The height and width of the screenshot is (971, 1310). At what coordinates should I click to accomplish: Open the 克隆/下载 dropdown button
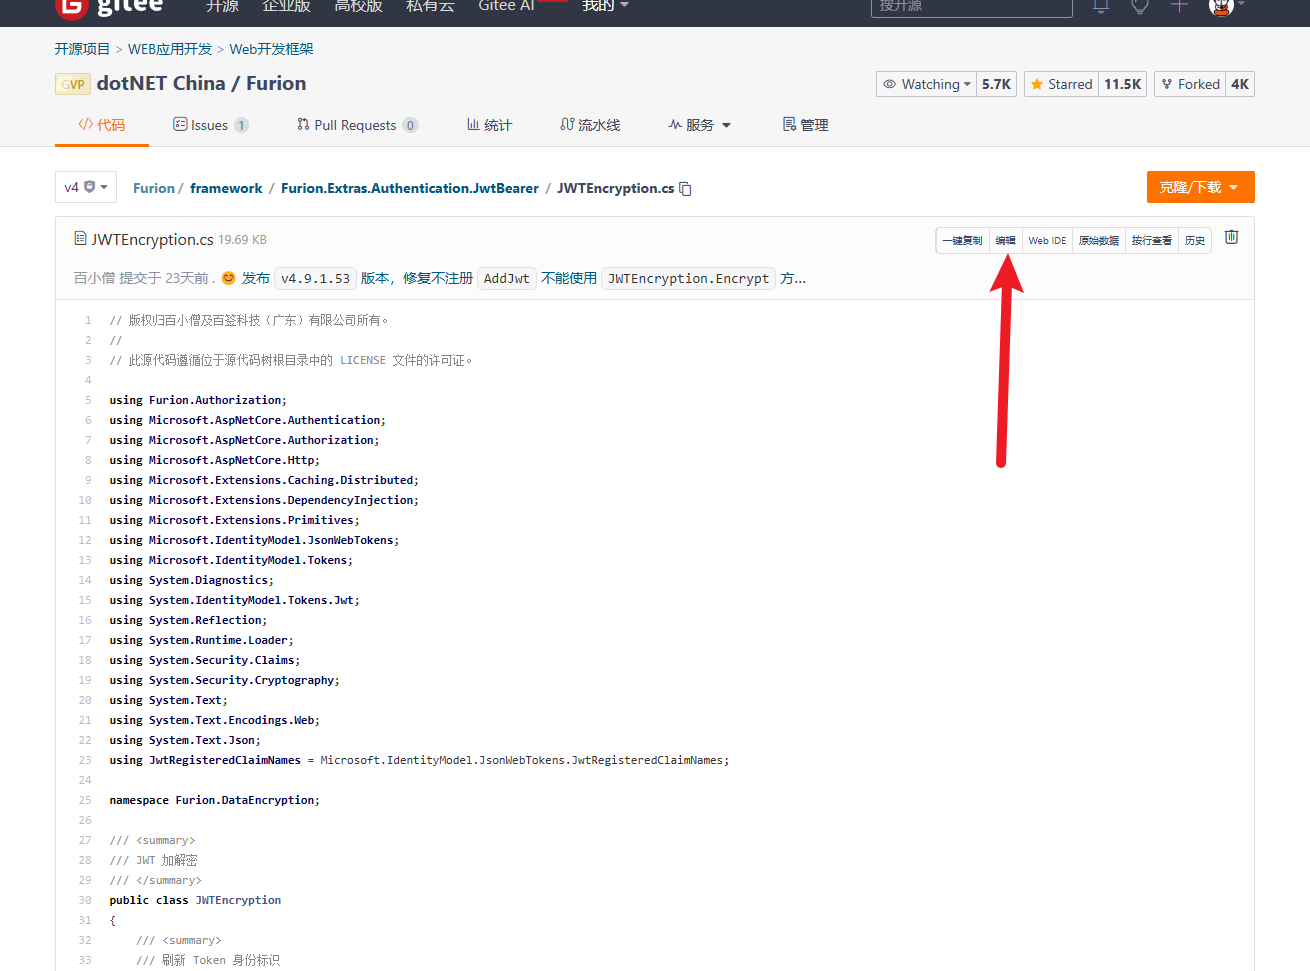click(x=1200, y=187)
